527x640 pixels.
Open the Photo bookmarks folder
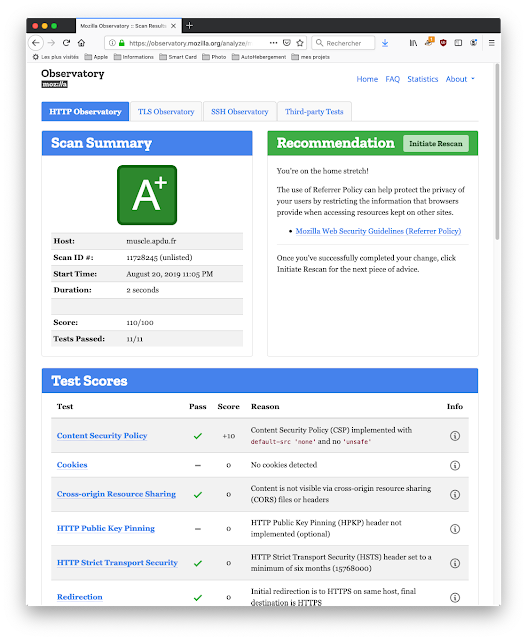tap(214, 57)
